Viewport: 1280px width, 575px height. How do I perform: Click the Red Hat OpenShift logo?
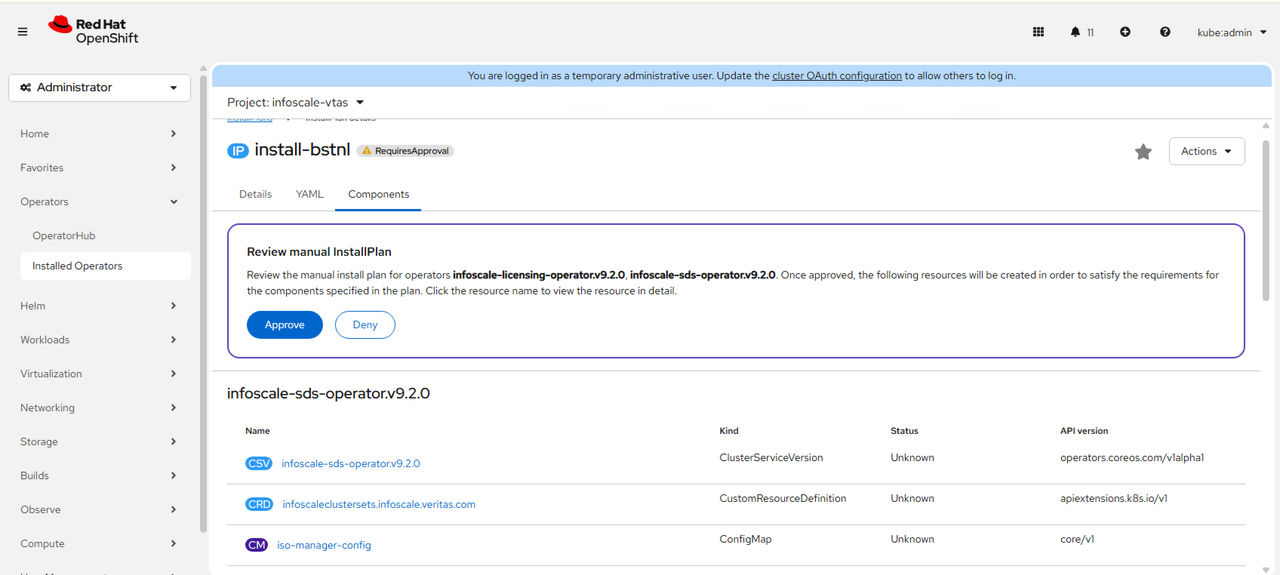pos(93,31)
